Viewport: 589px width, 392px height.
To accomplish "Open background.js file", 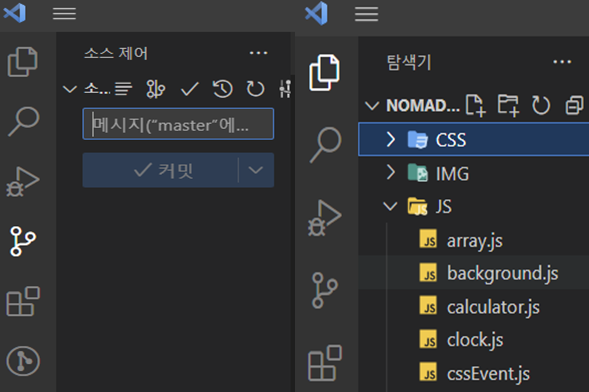I will point(474,273).
